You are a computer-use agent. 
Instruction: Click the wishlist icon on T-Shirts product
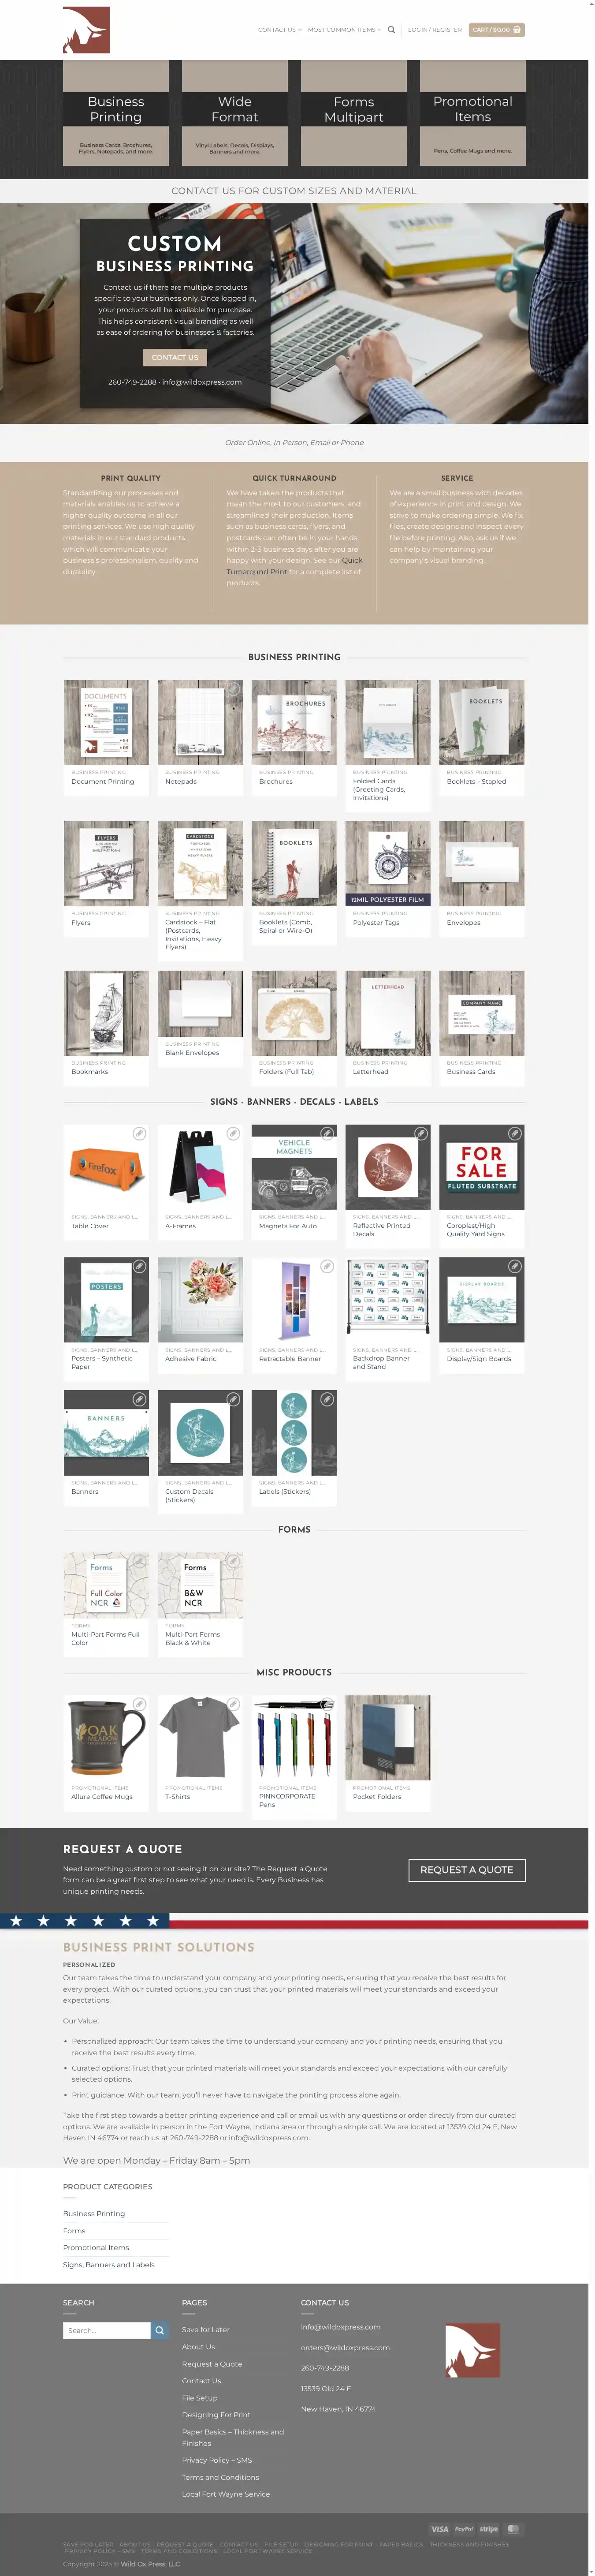[233, 1704]
